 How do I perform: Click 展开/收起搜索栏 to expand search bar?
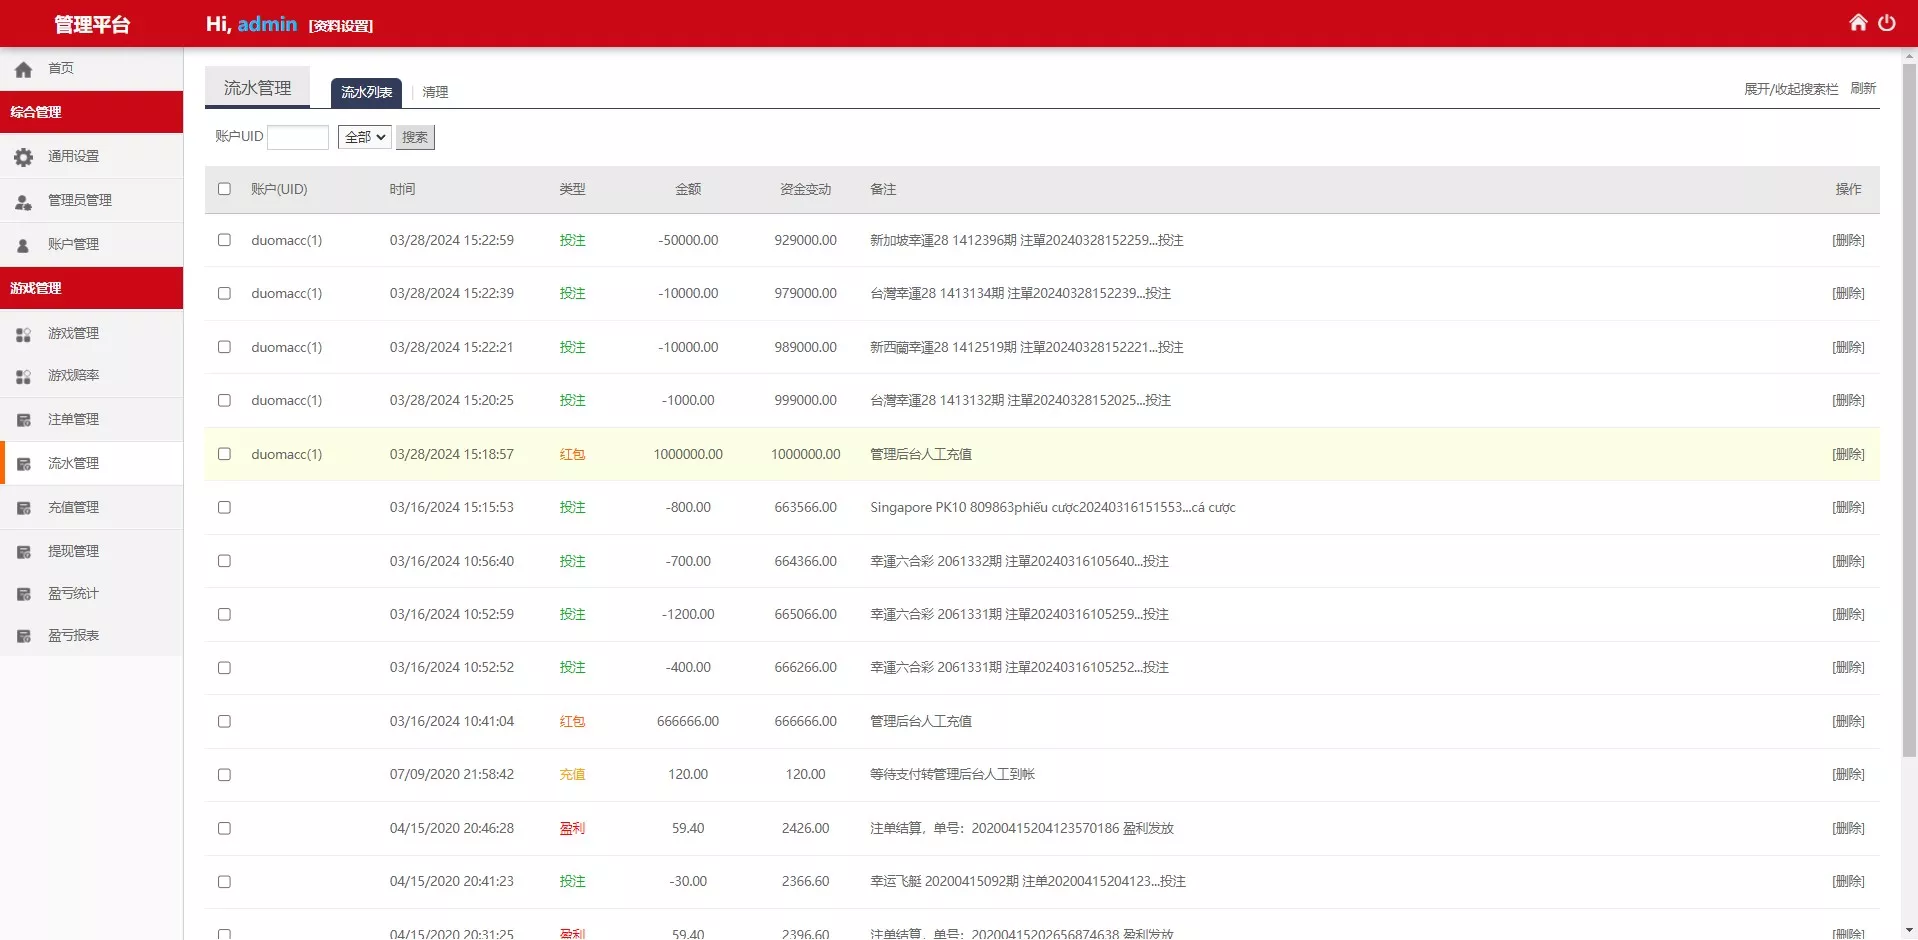point(1790,88)
